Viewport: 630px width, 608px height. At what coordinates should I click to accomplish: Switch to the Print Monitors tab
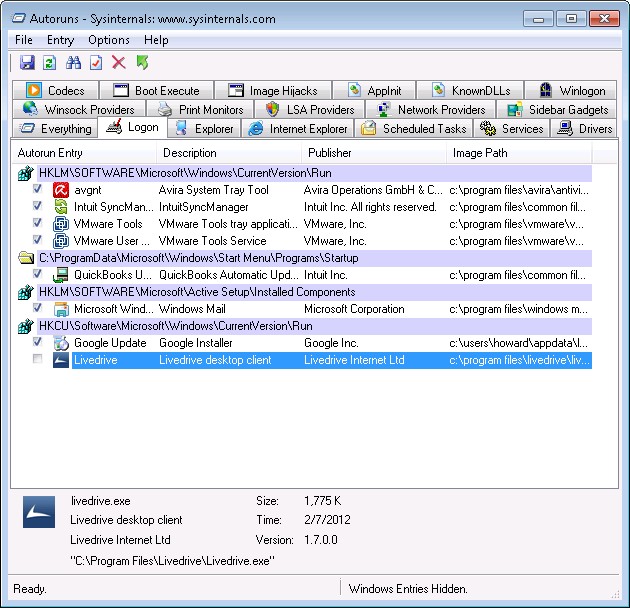pos(200,109)
